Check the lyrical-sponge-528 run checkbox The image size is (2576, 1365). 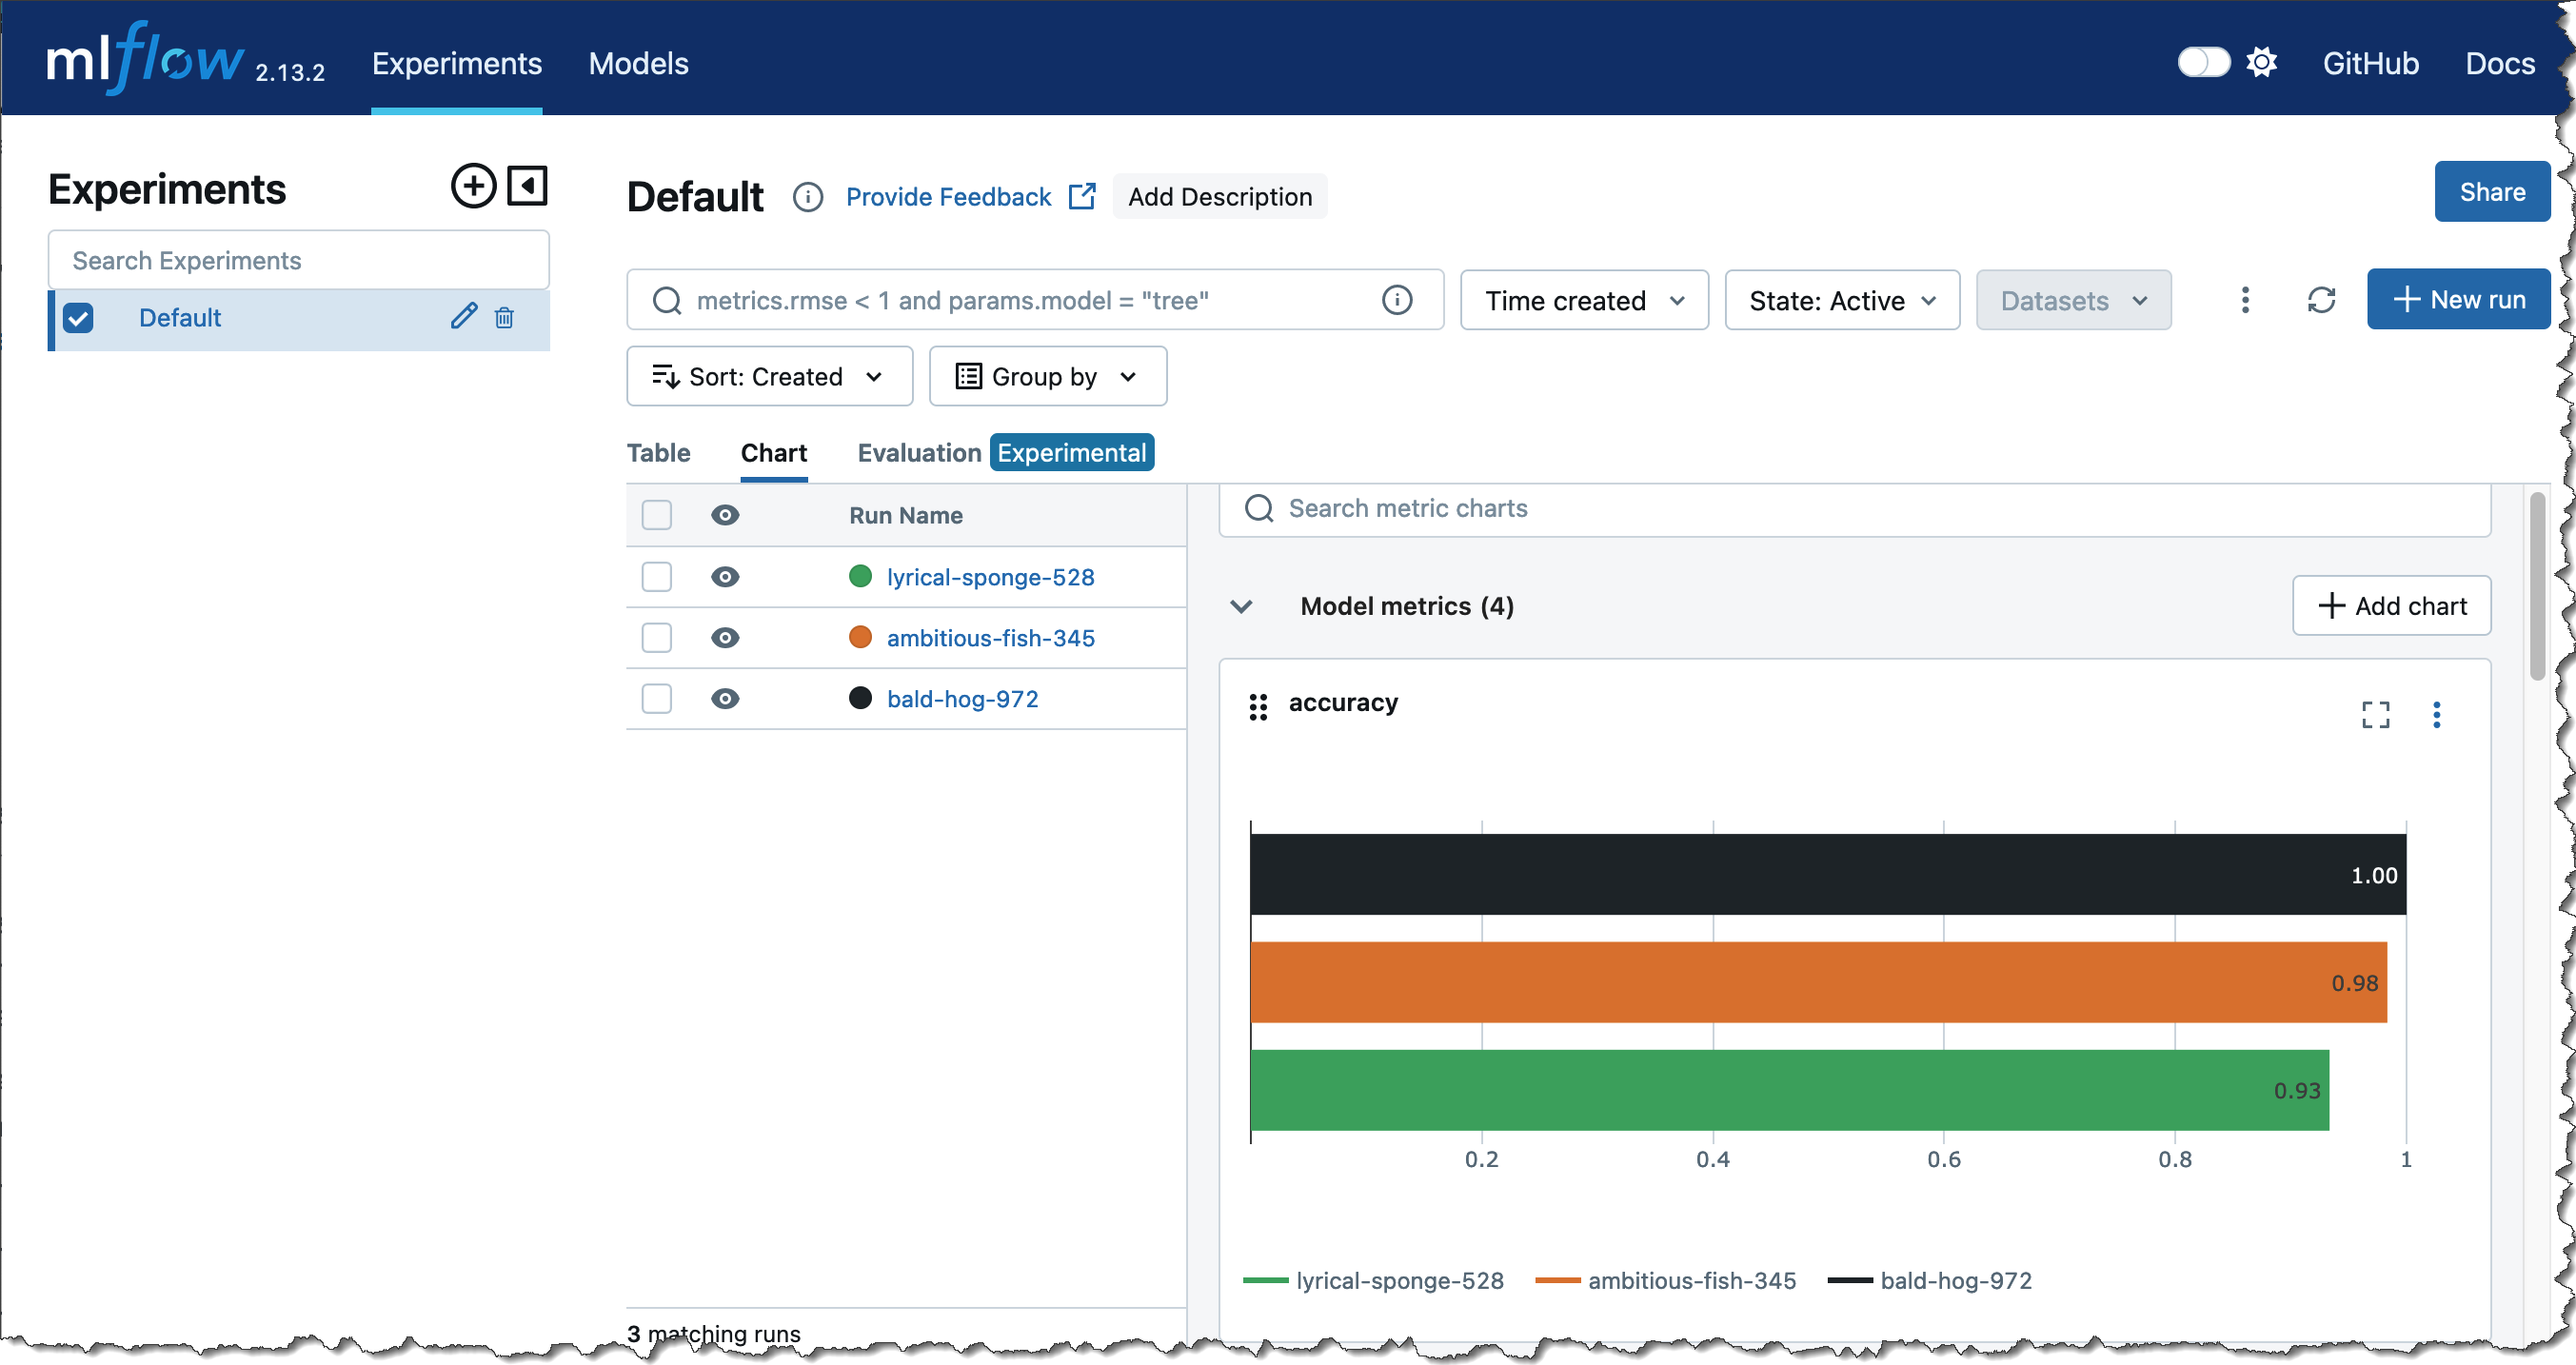tap(656, 577)
